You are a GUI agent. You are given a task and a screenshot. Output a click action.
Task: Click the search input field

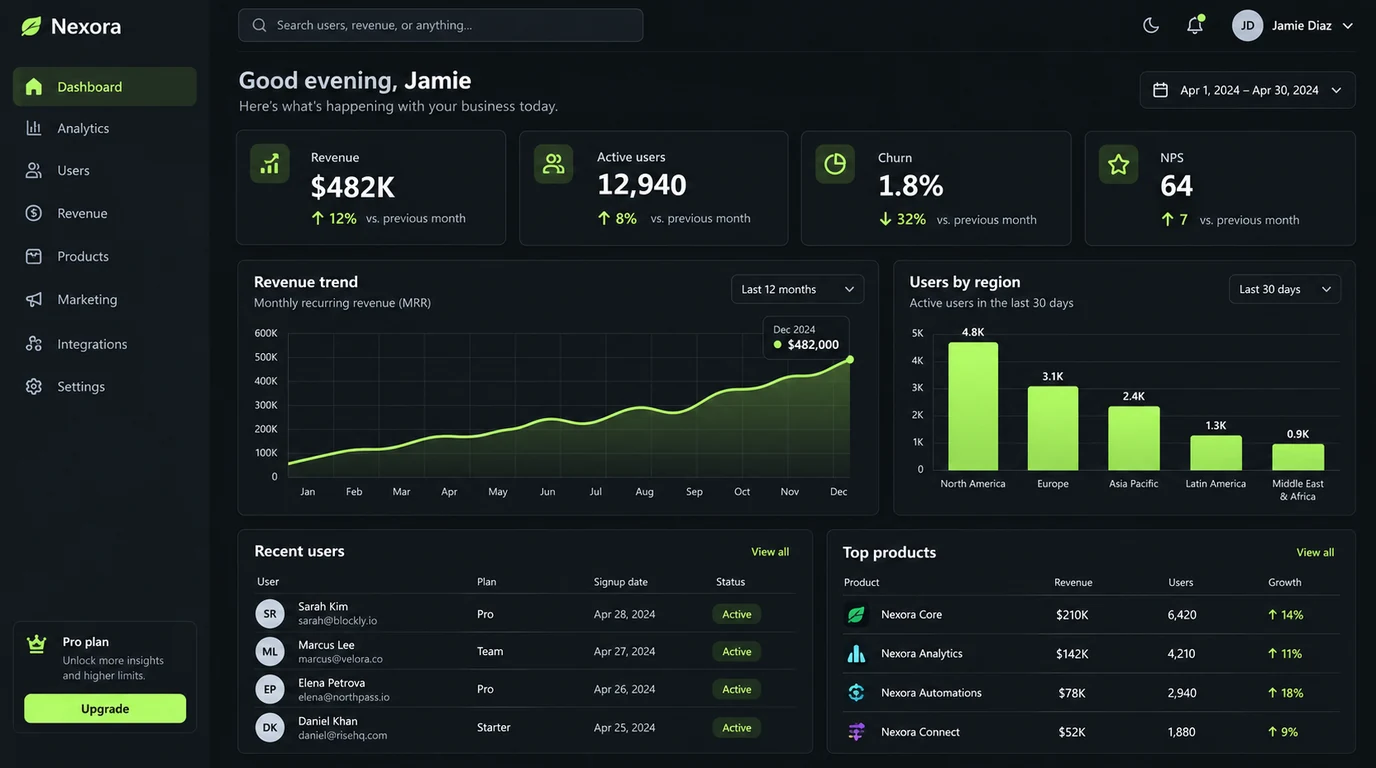coord(441,25)
